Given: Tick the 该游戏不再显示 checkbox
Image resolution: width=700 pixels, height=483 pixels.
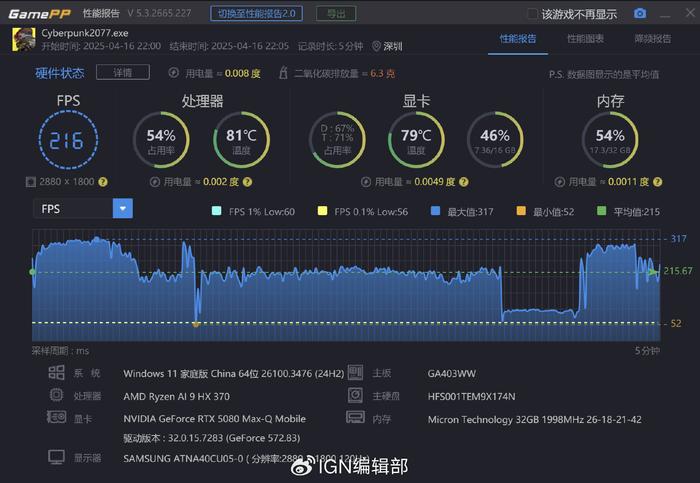Looking at the screenshot, I should coord(532,14).
